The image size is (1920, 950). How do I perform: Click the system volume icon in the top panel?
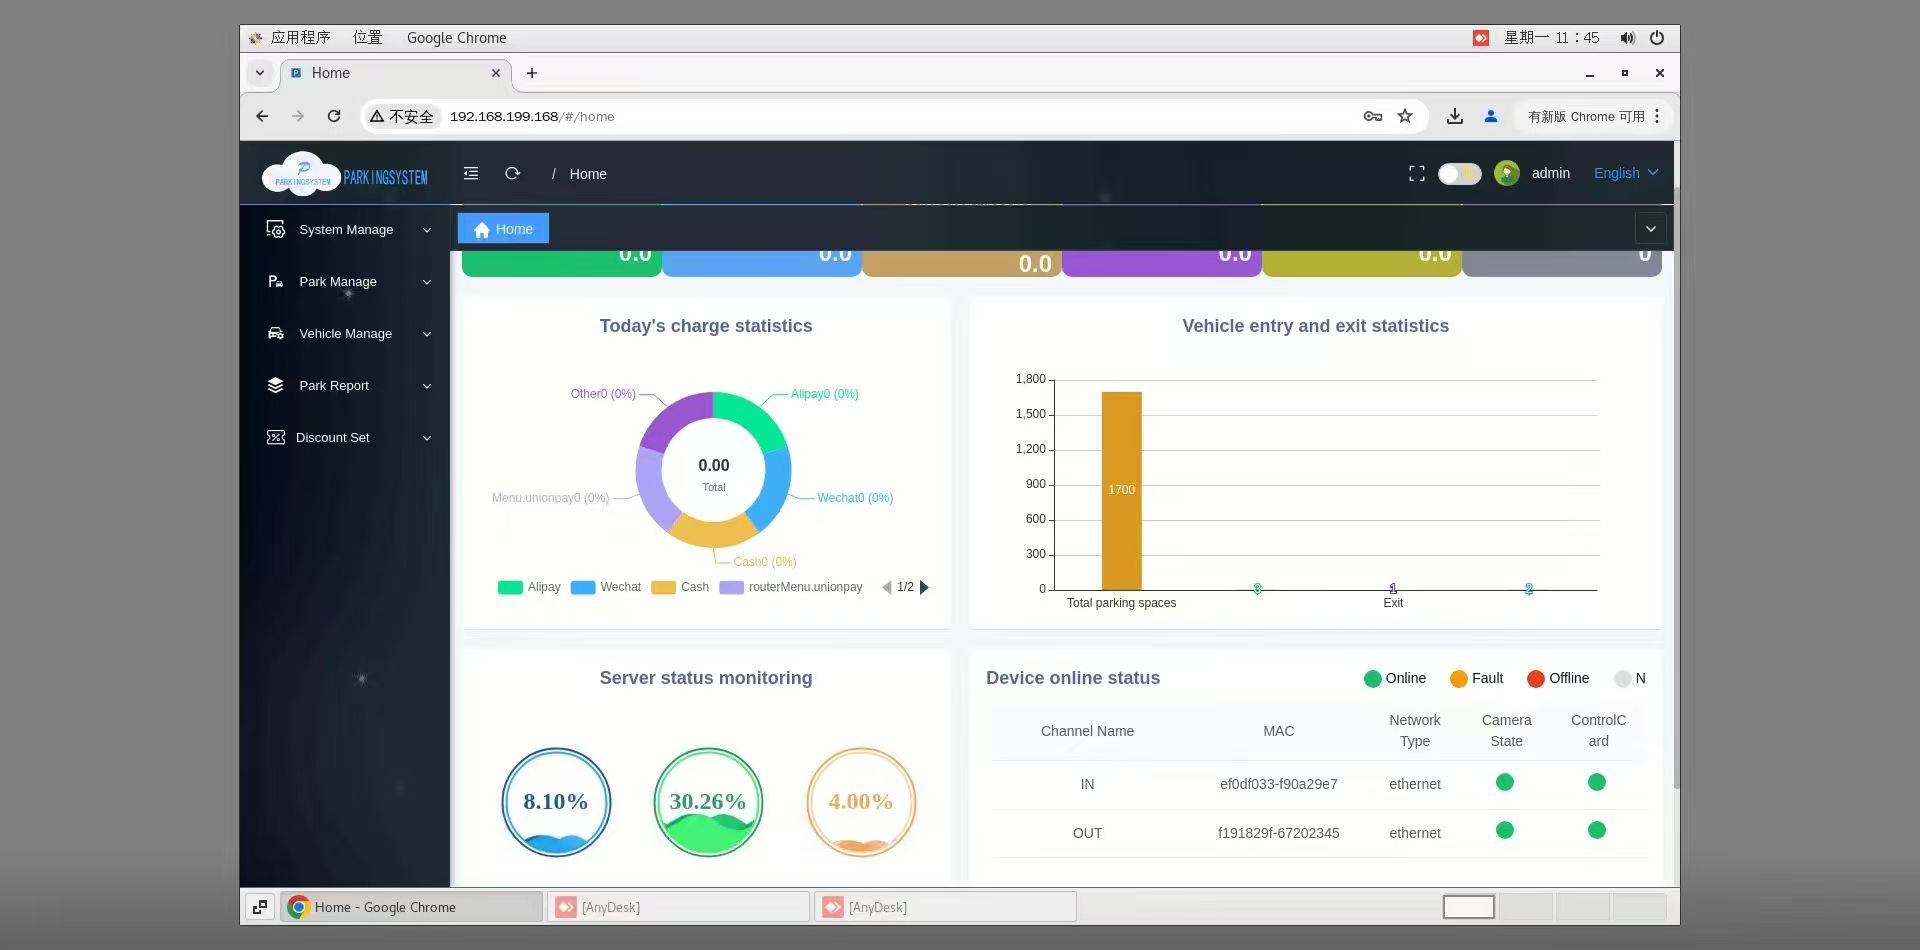click(x=1627, y=38)
